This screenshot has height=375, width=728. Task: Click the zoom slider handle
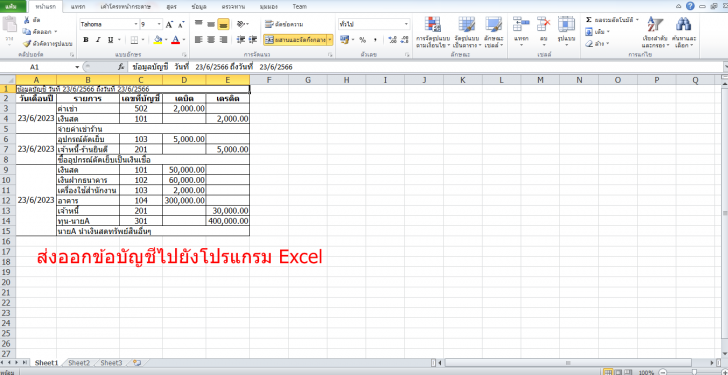click(694, 372)
